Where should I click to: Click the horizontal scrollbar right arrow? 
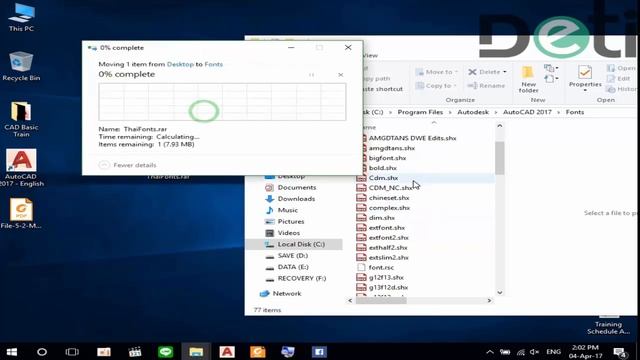click(489, 300)
